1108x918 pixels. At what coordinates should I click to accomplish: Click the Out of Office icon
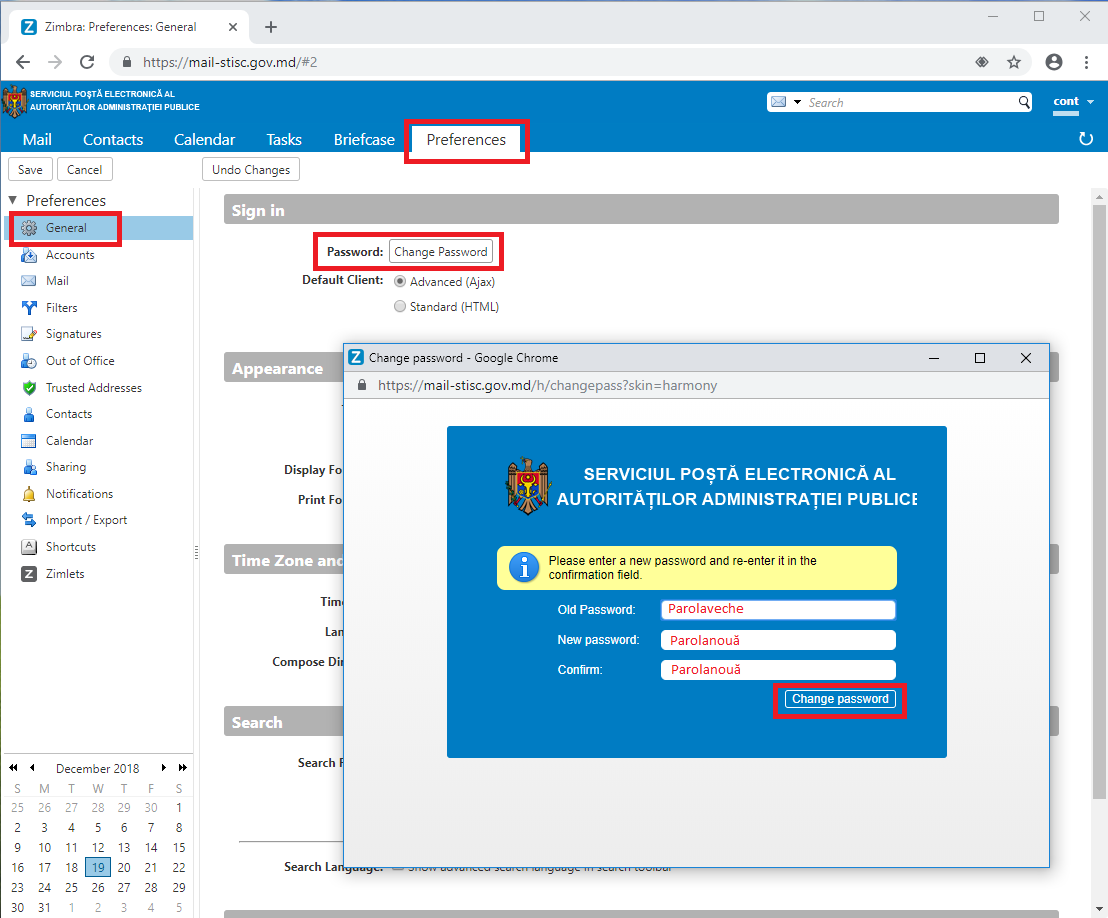(28, 361)
